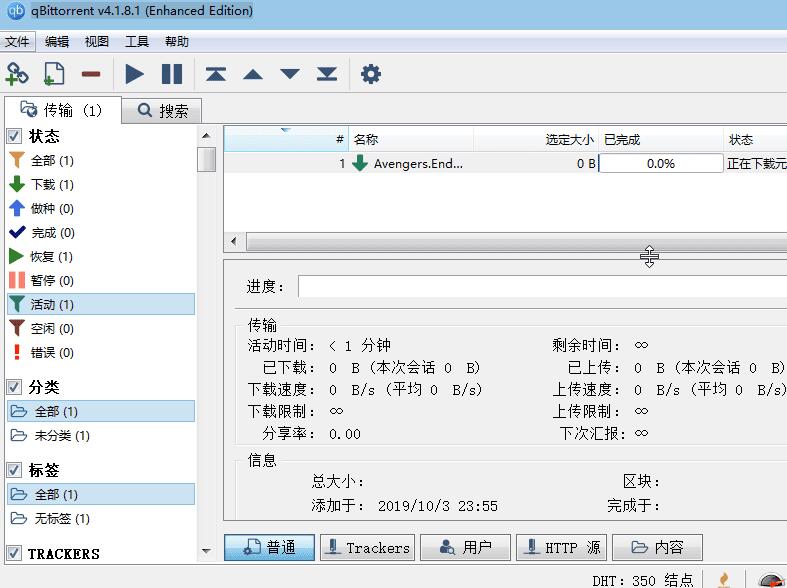Toggle the 标签 section checkbox
Screen dimensions: 787x588
[14, 470]
